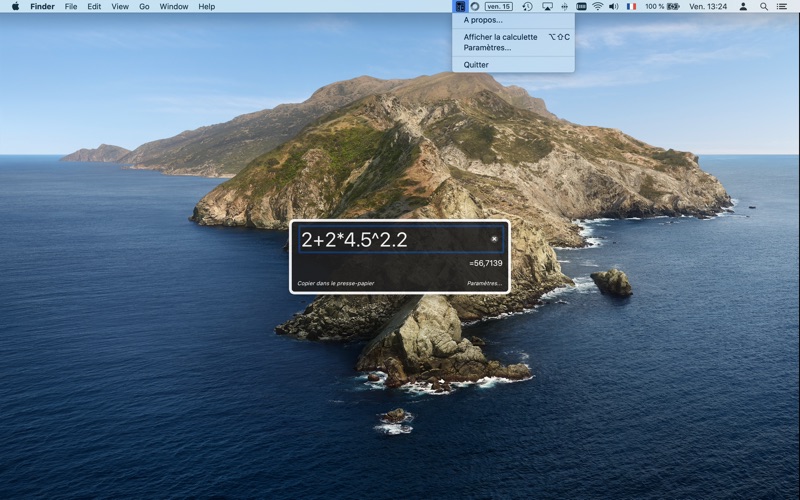Select 'A propos...' from the dropdown menu

coord(483,20)
